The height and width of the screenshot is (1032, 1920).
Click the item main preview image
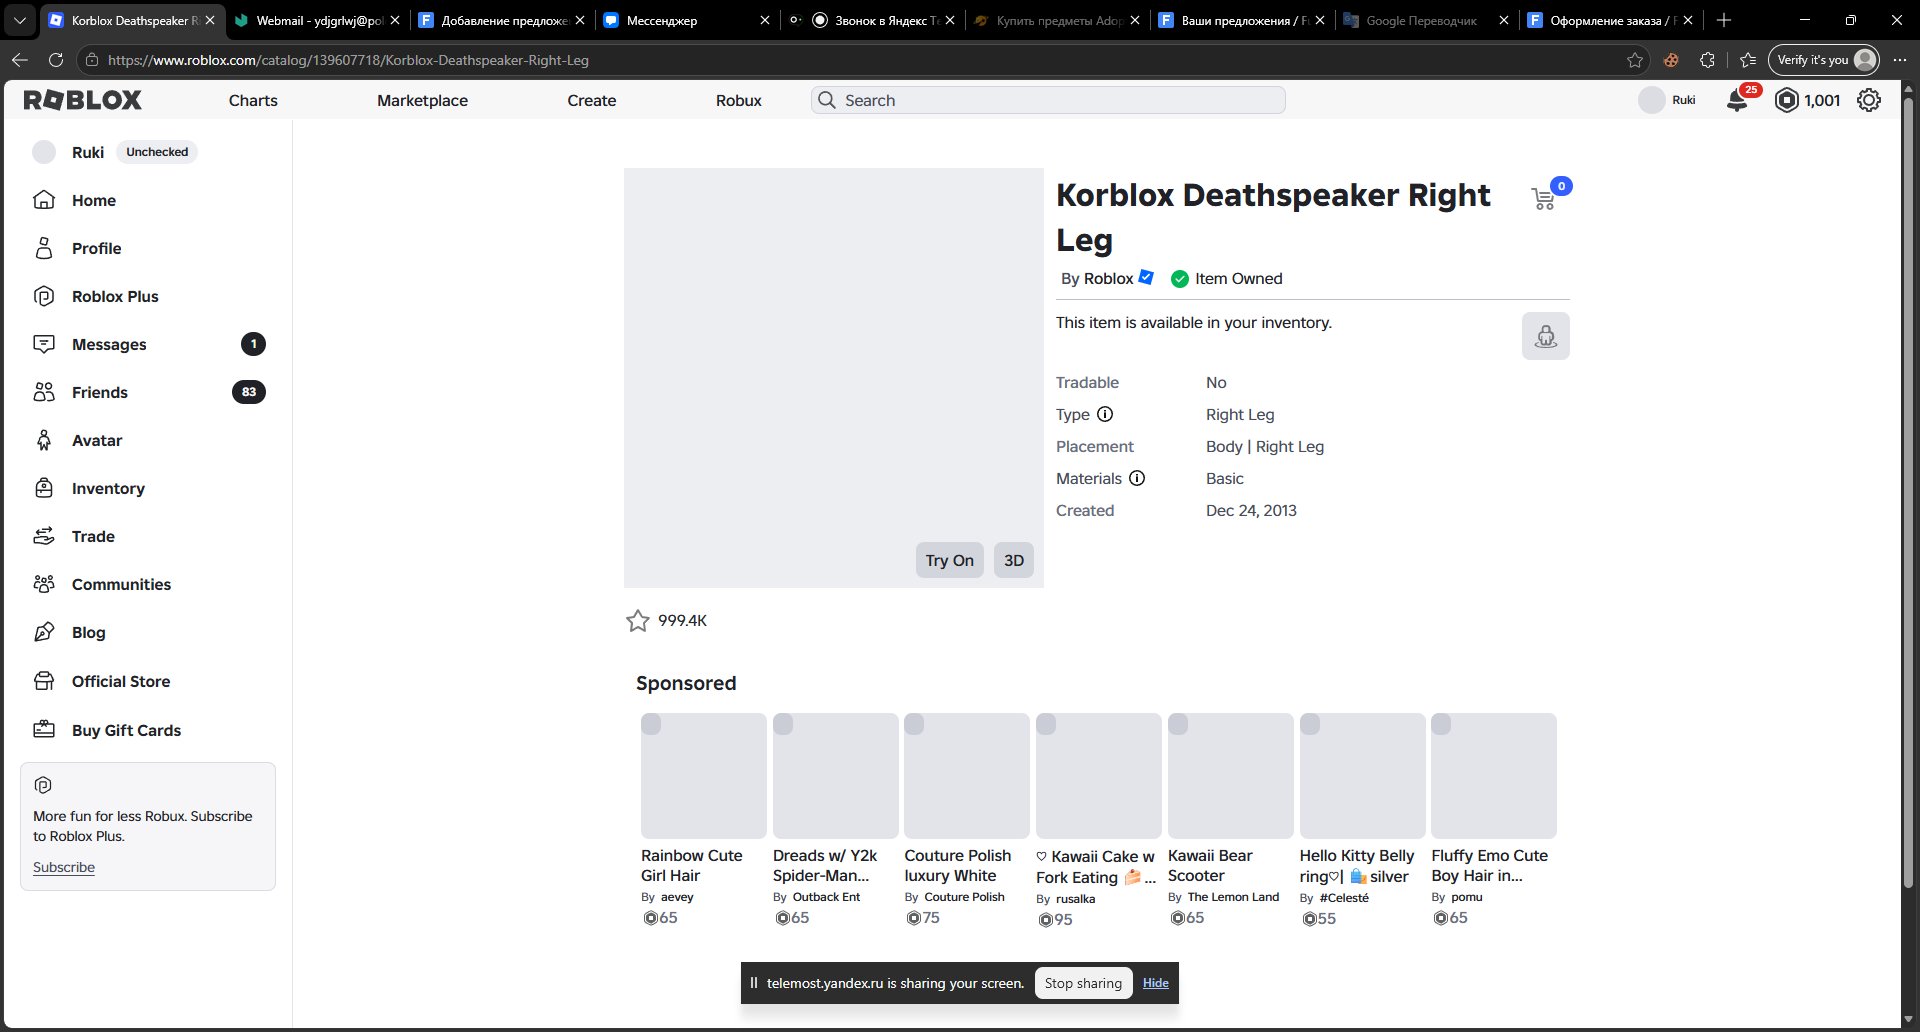[x=834, y=378]
